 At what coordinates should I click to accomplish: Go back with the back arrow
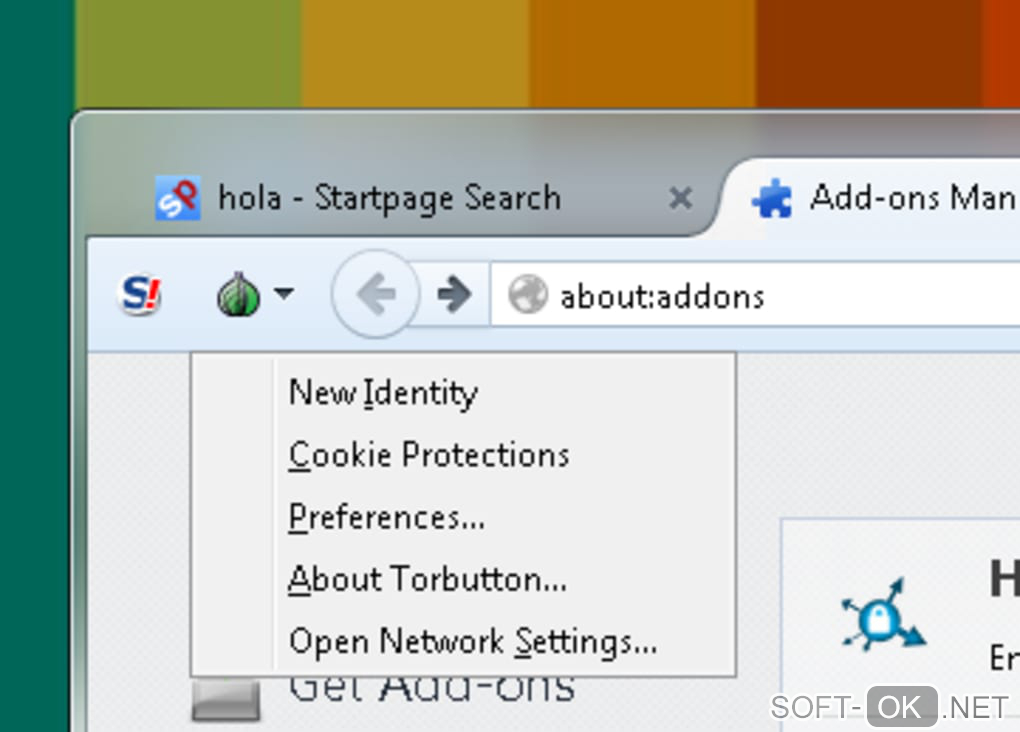point(375,294)
